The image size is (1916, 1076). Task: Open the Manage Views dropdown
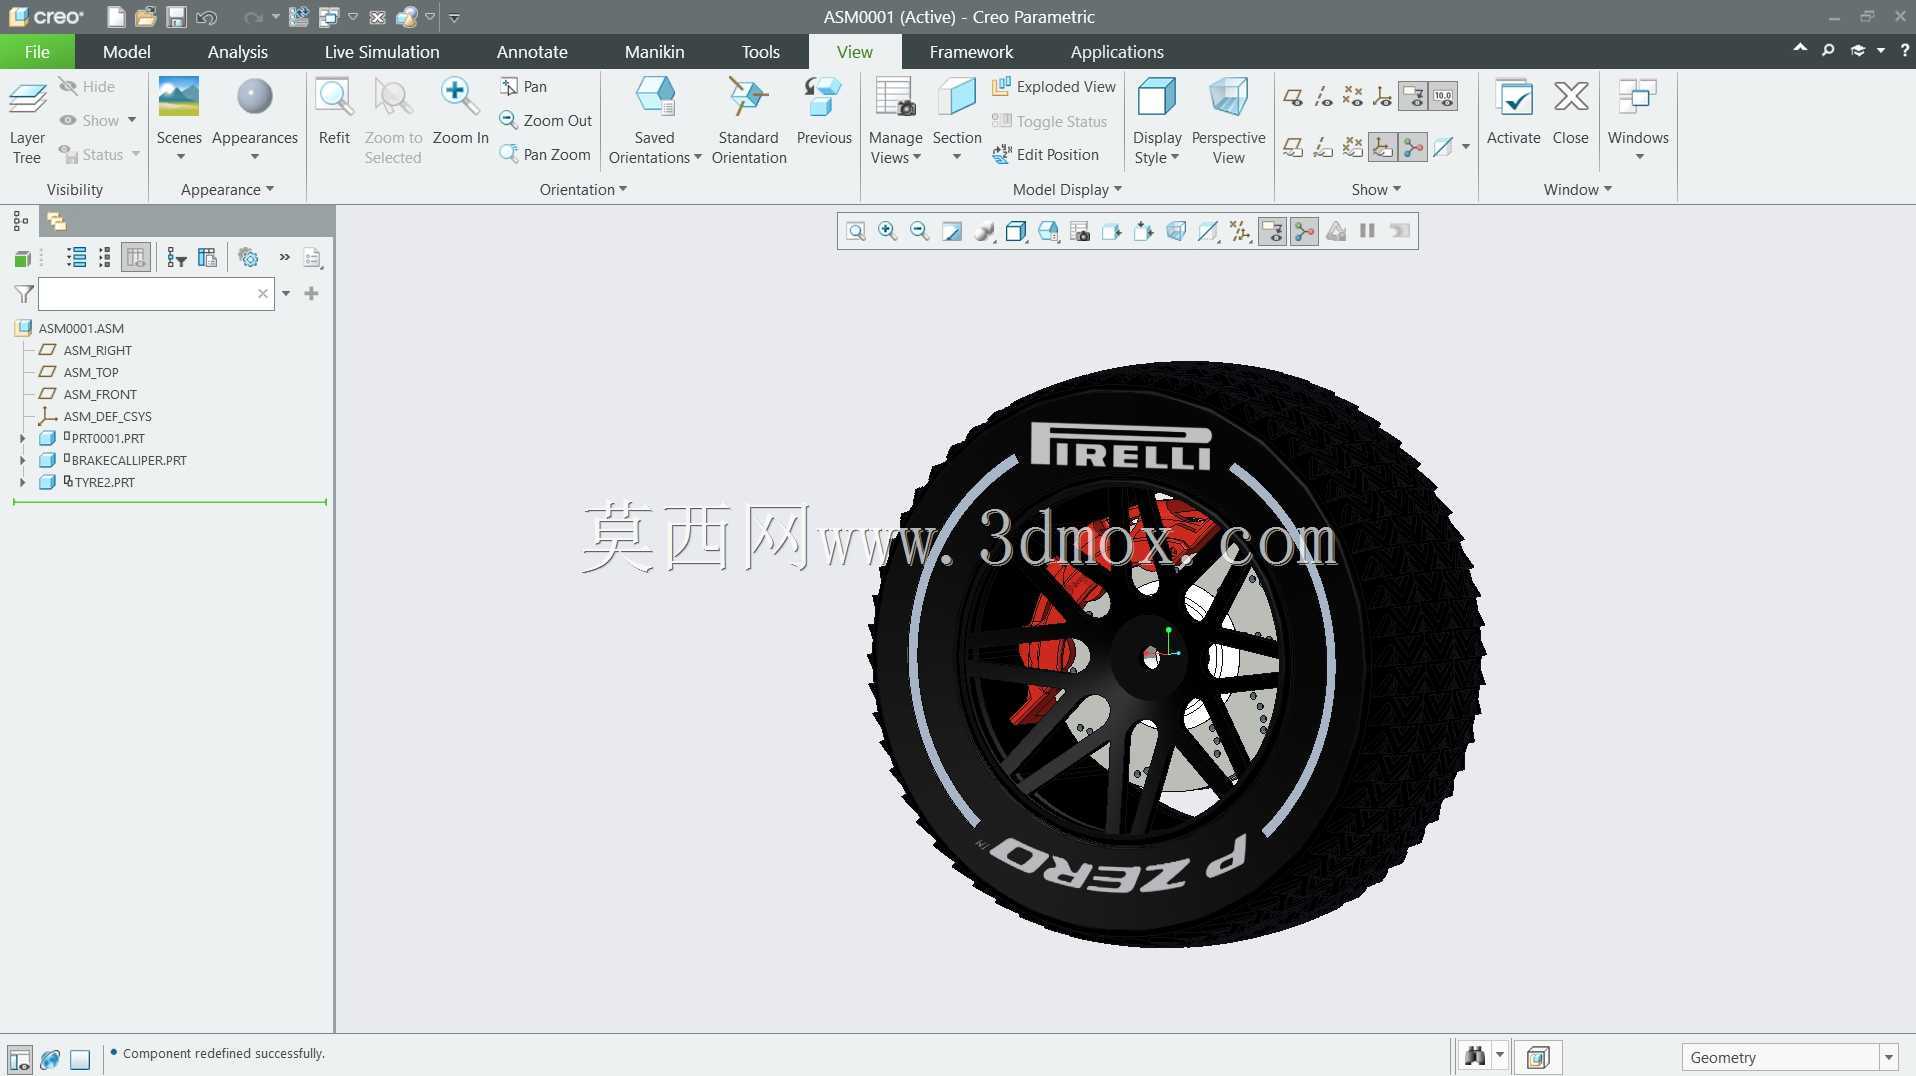[895, 121]
